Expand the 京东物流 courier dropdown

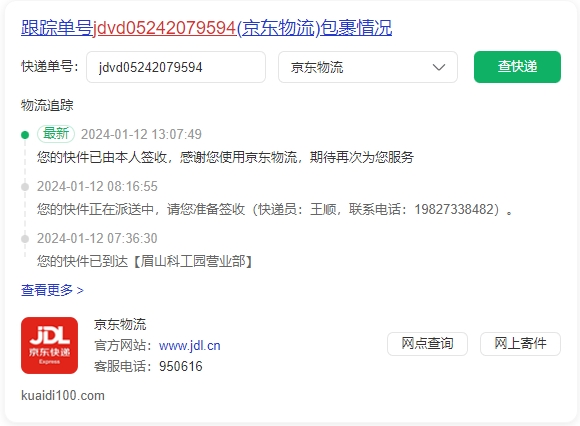(x=368, y=67)
